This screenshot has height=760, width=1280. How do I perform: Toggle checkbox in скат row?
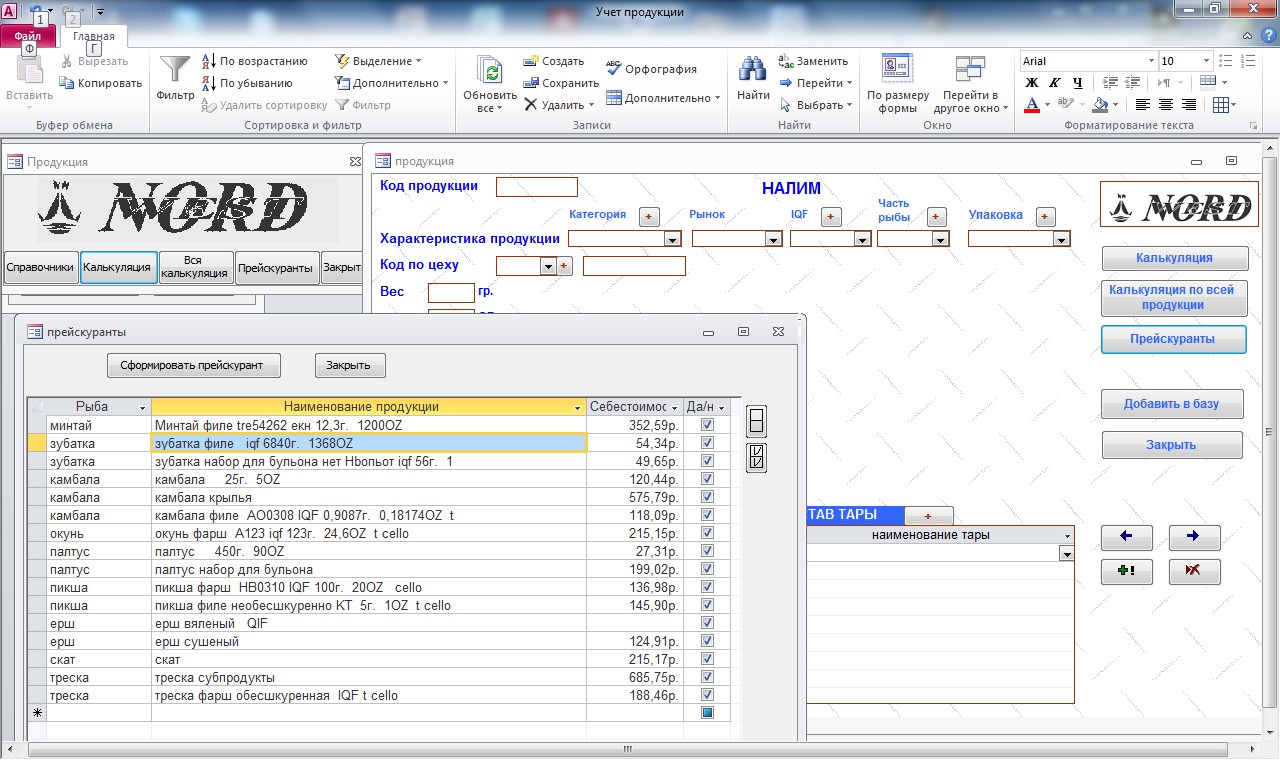pos(708,659)
